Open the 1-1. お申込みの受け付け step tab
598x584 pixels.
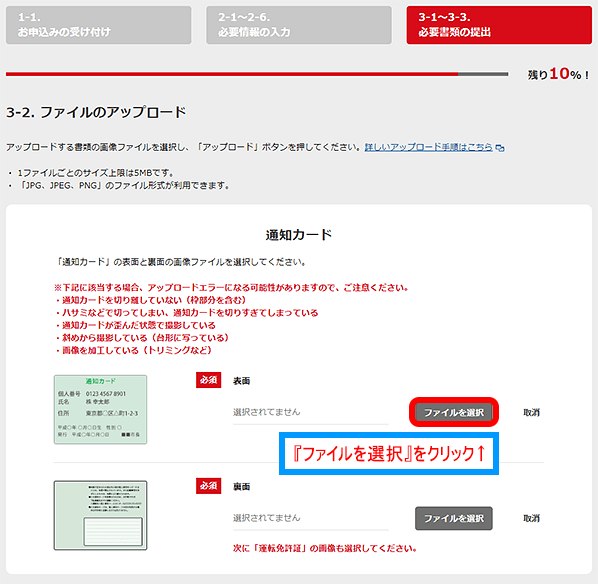[98, 25]
